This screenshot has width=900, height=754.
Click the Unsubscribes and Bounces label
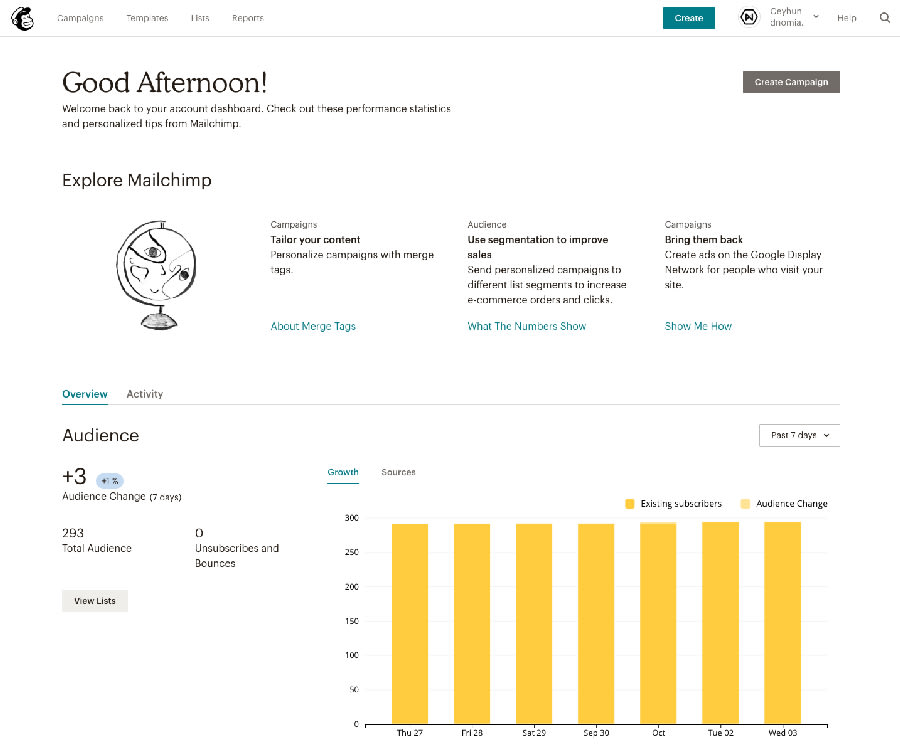click(237, 555)
